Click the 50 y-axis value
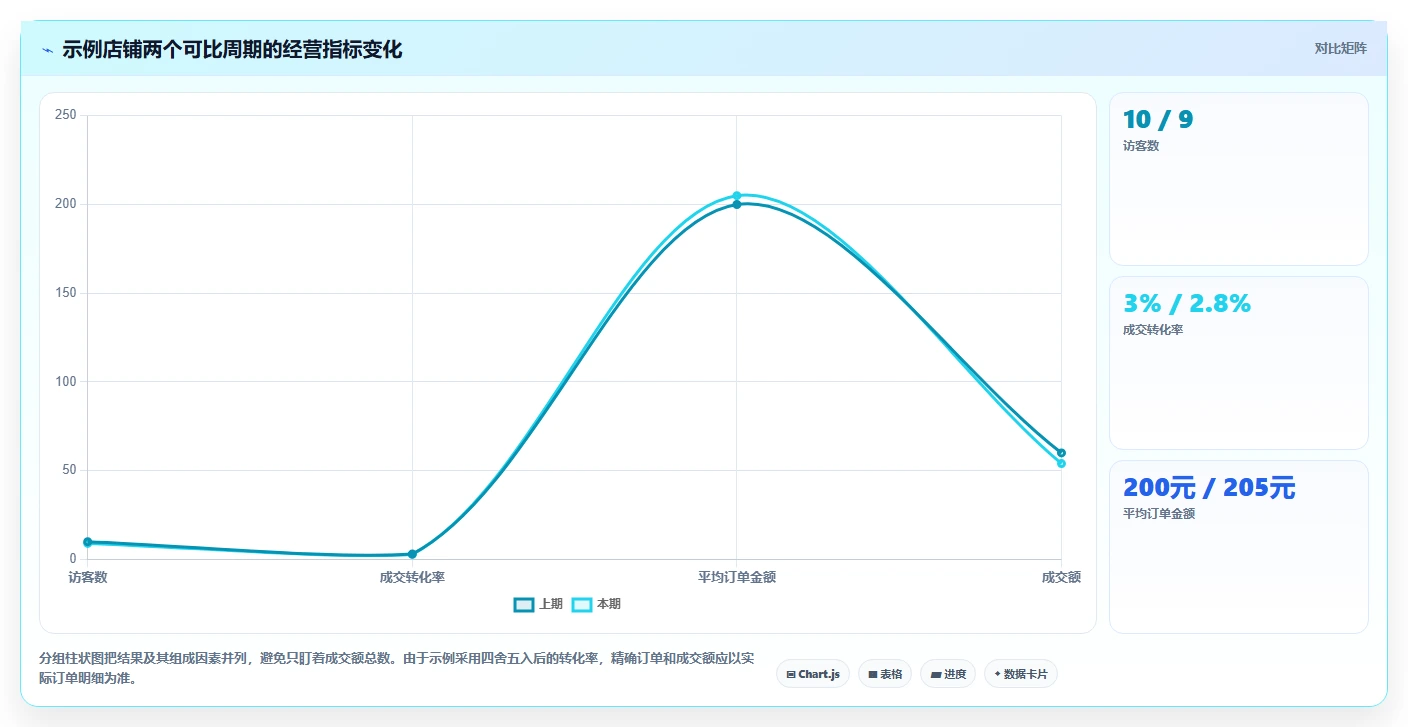1408x727 pixels. coord(69,470)
